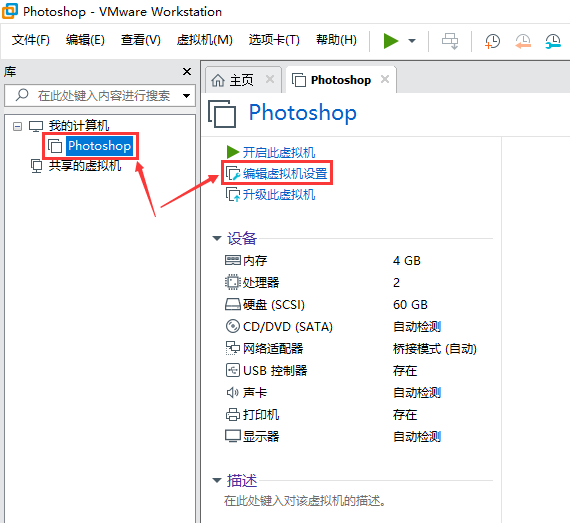This screenshot has width=570, height=523.
Task: Click the home icon on 主页 tab
Action: coord(218,80)
